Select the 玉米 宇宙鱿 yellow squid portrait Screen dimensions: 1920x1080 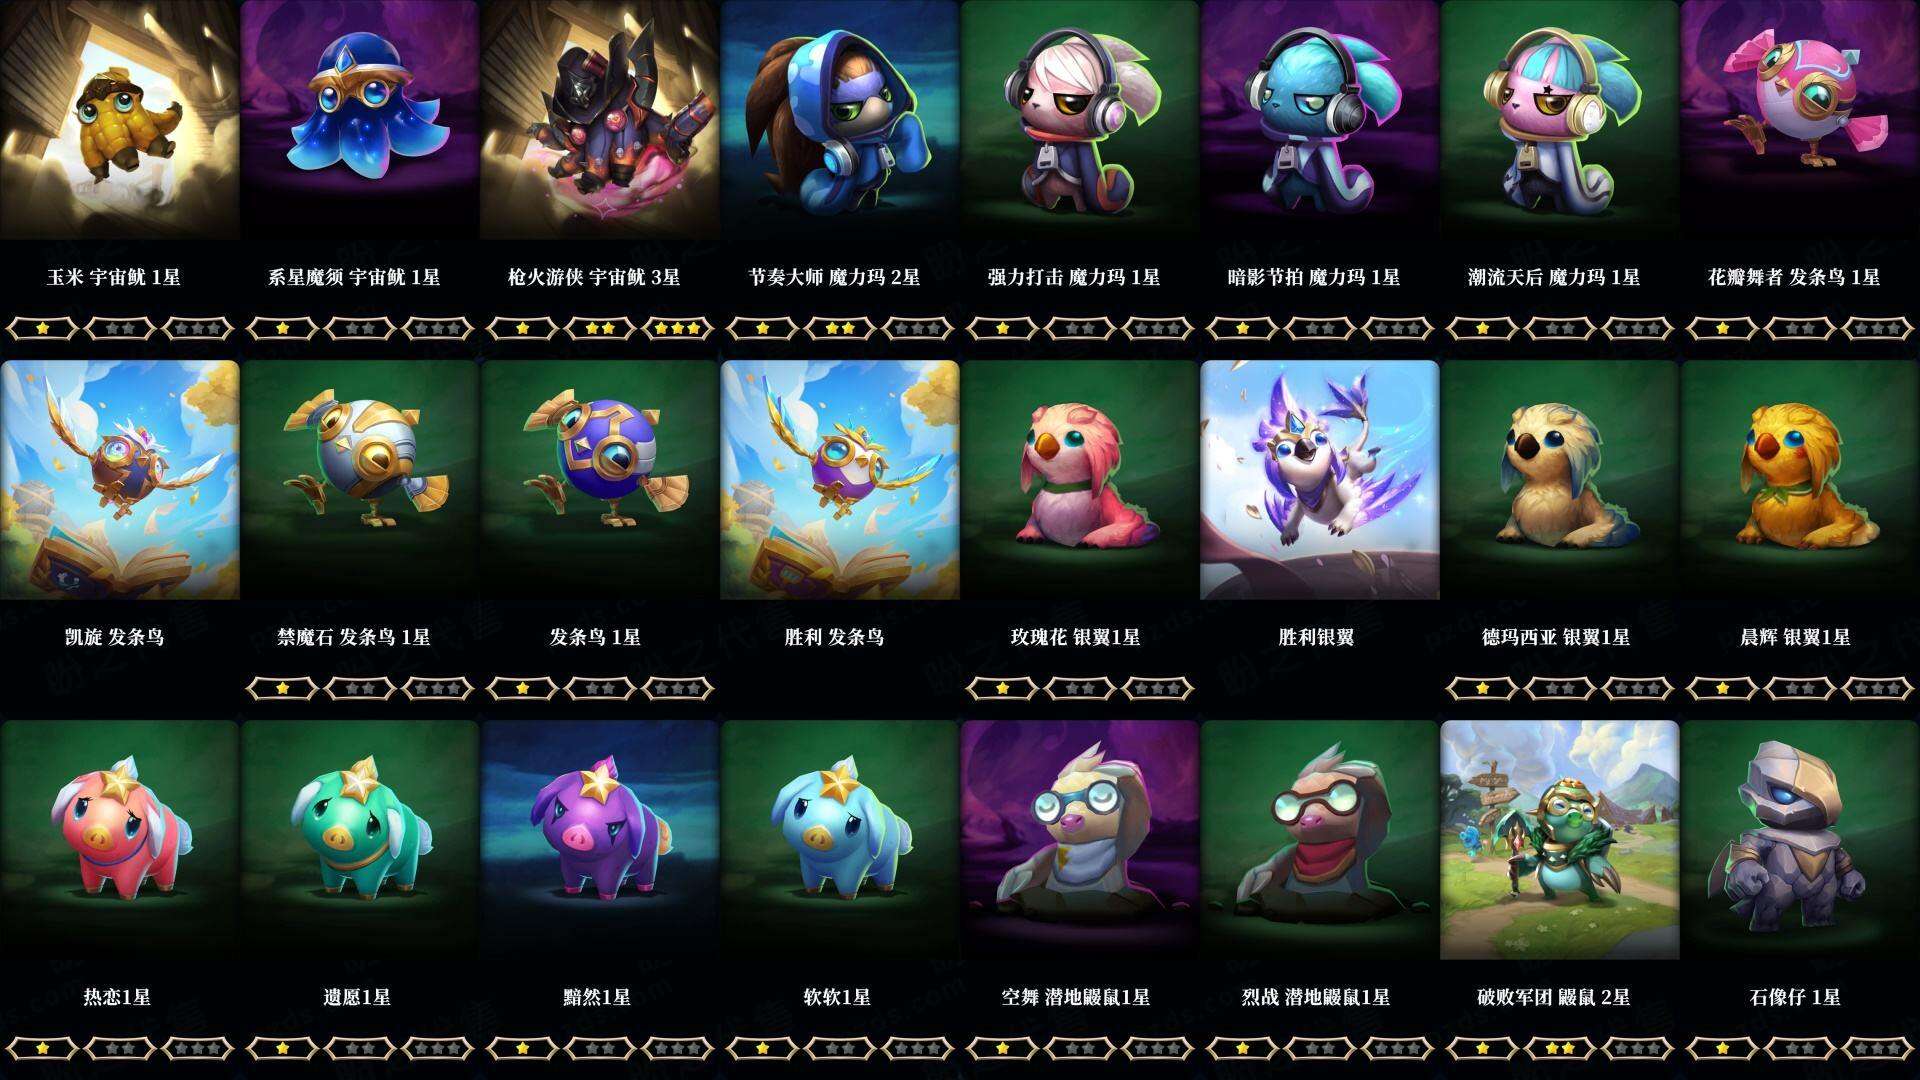(x=120, y=120)
